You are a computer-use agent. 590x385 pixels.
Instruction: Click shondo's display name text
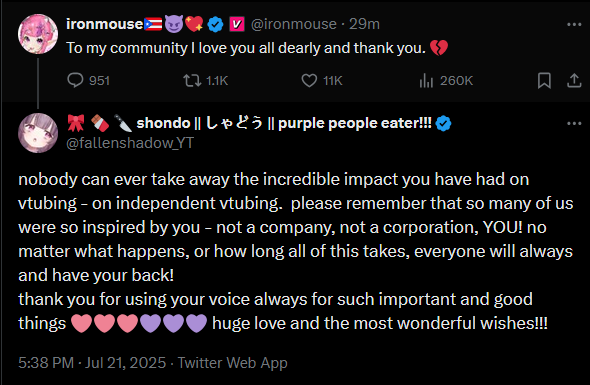[x=284, y=123]
